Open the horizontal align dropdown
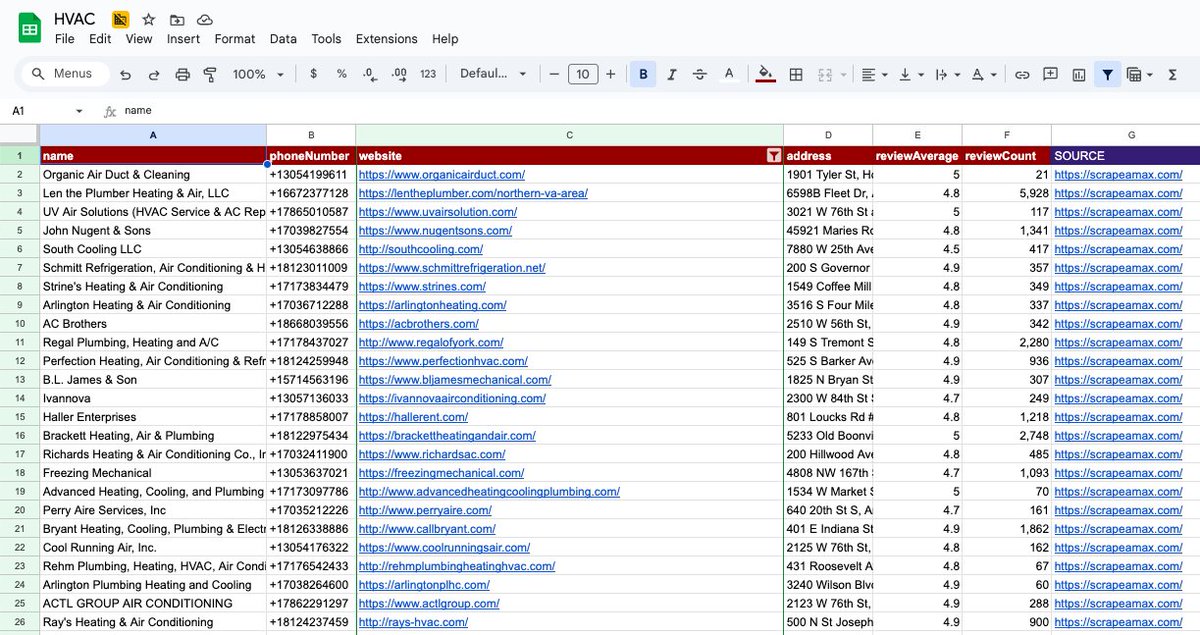 (875, 74)
